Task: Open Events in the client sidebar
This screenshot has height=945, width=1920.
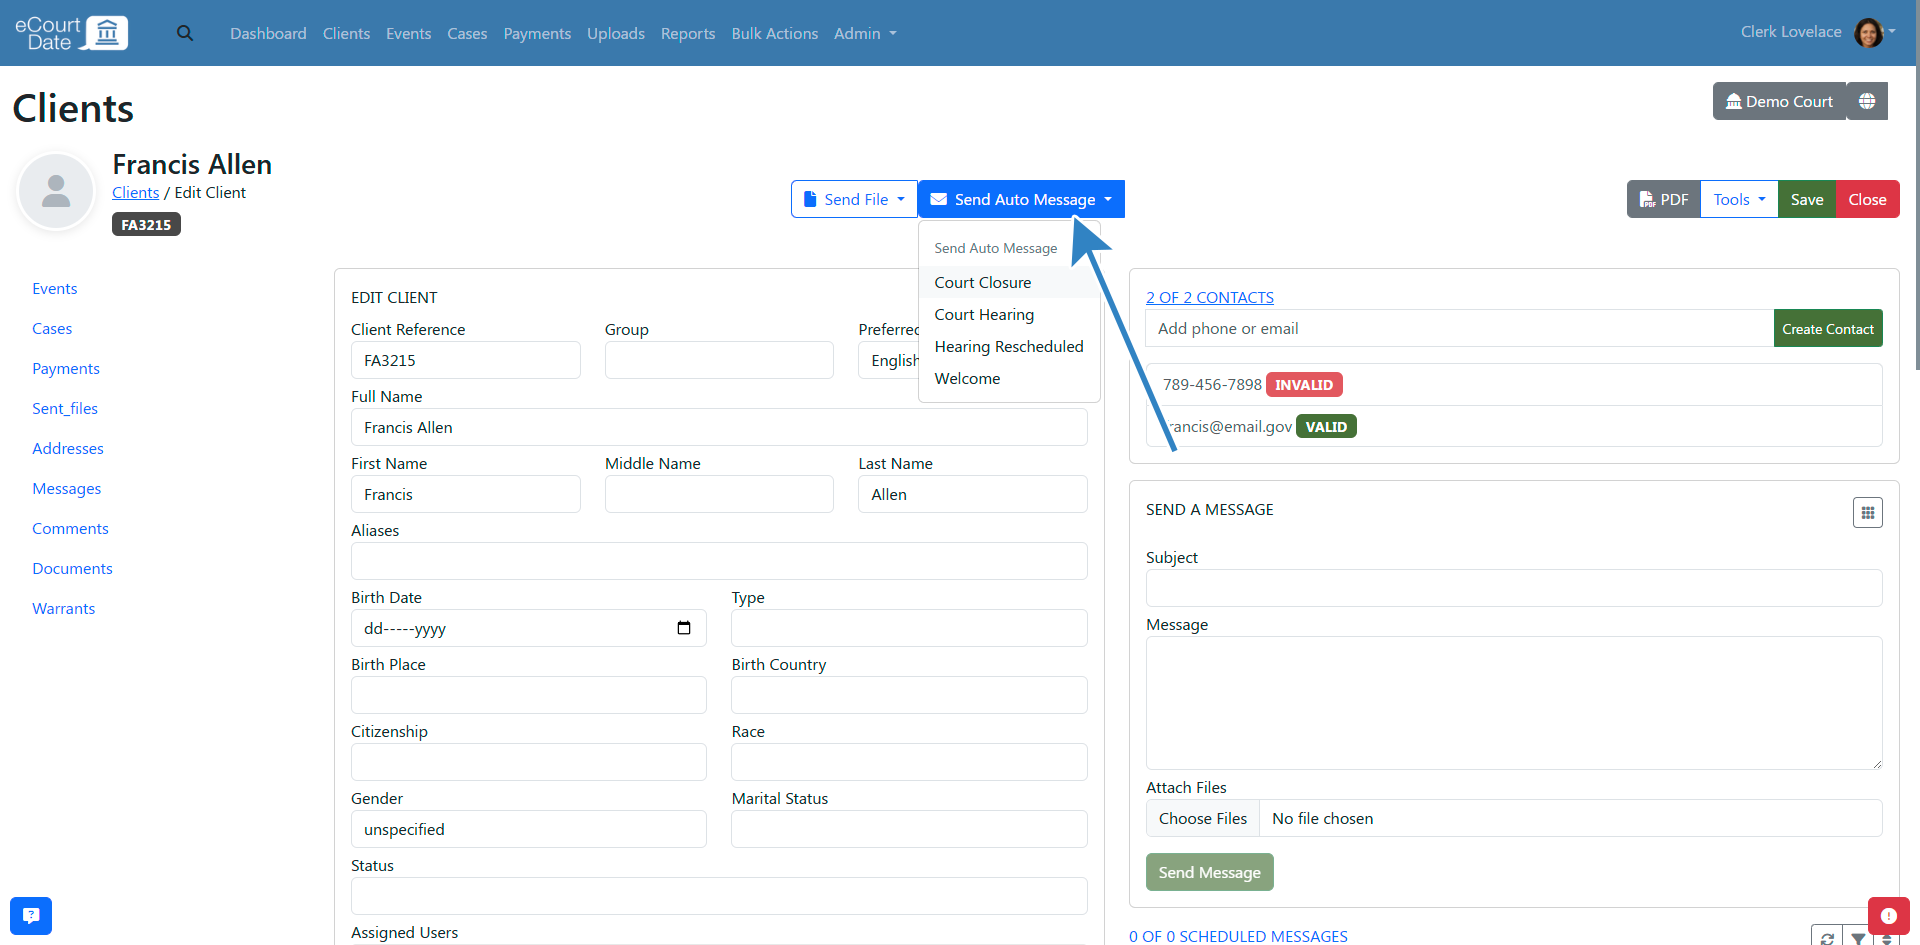Action: [54, 288]
